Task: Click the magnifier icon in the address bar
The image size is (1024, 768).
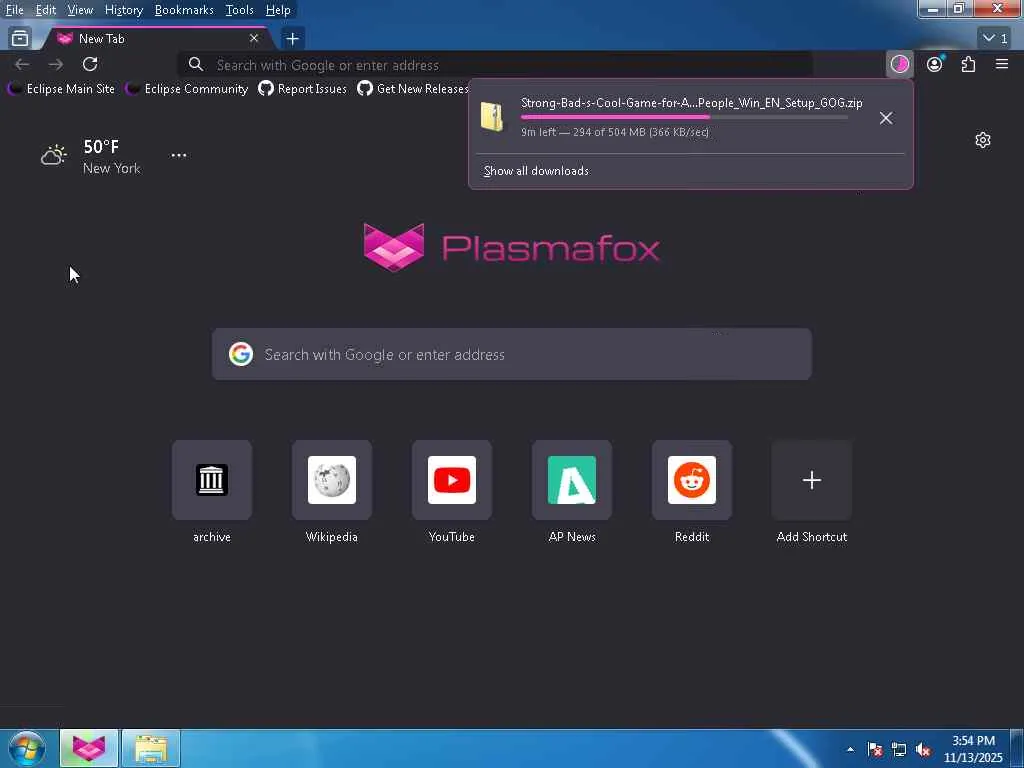Action: (x=195, y=64)
